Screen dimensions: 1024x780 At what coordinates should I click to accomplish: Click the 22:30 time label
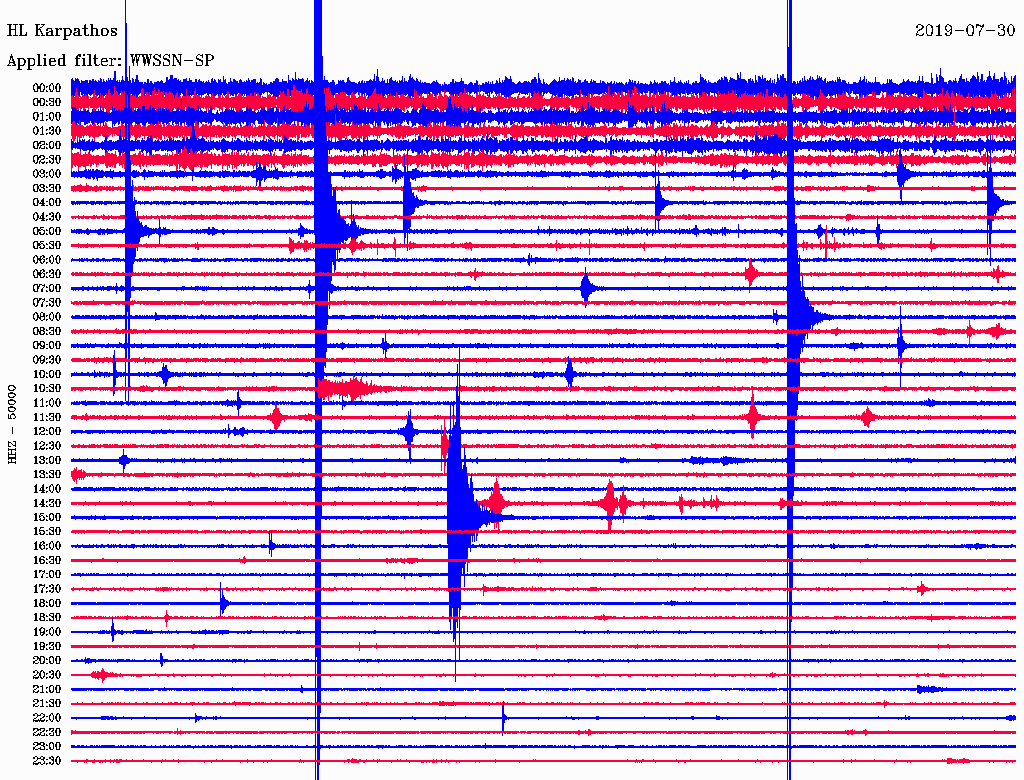click(47, 732)
